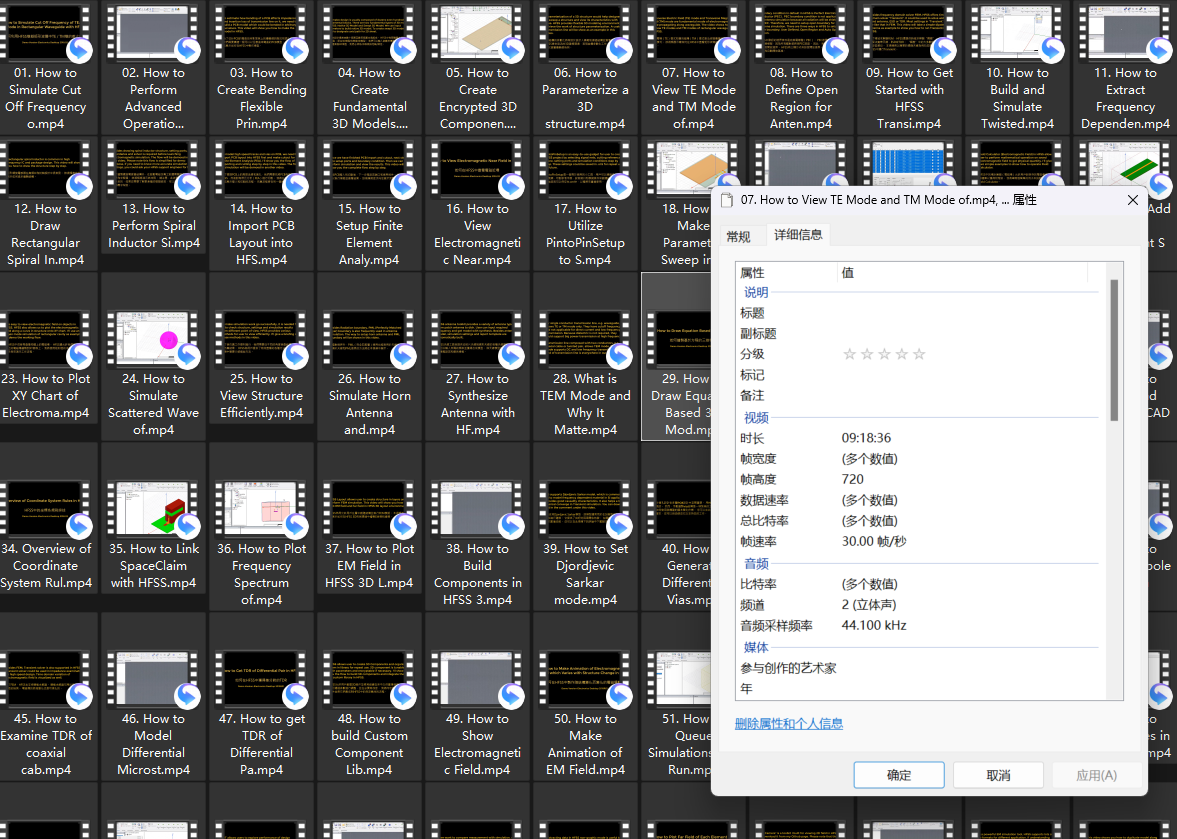The height and width of the screenshot is (839, 1177).
Task: Set rating to three stars
Action: (x=884, y=354)
